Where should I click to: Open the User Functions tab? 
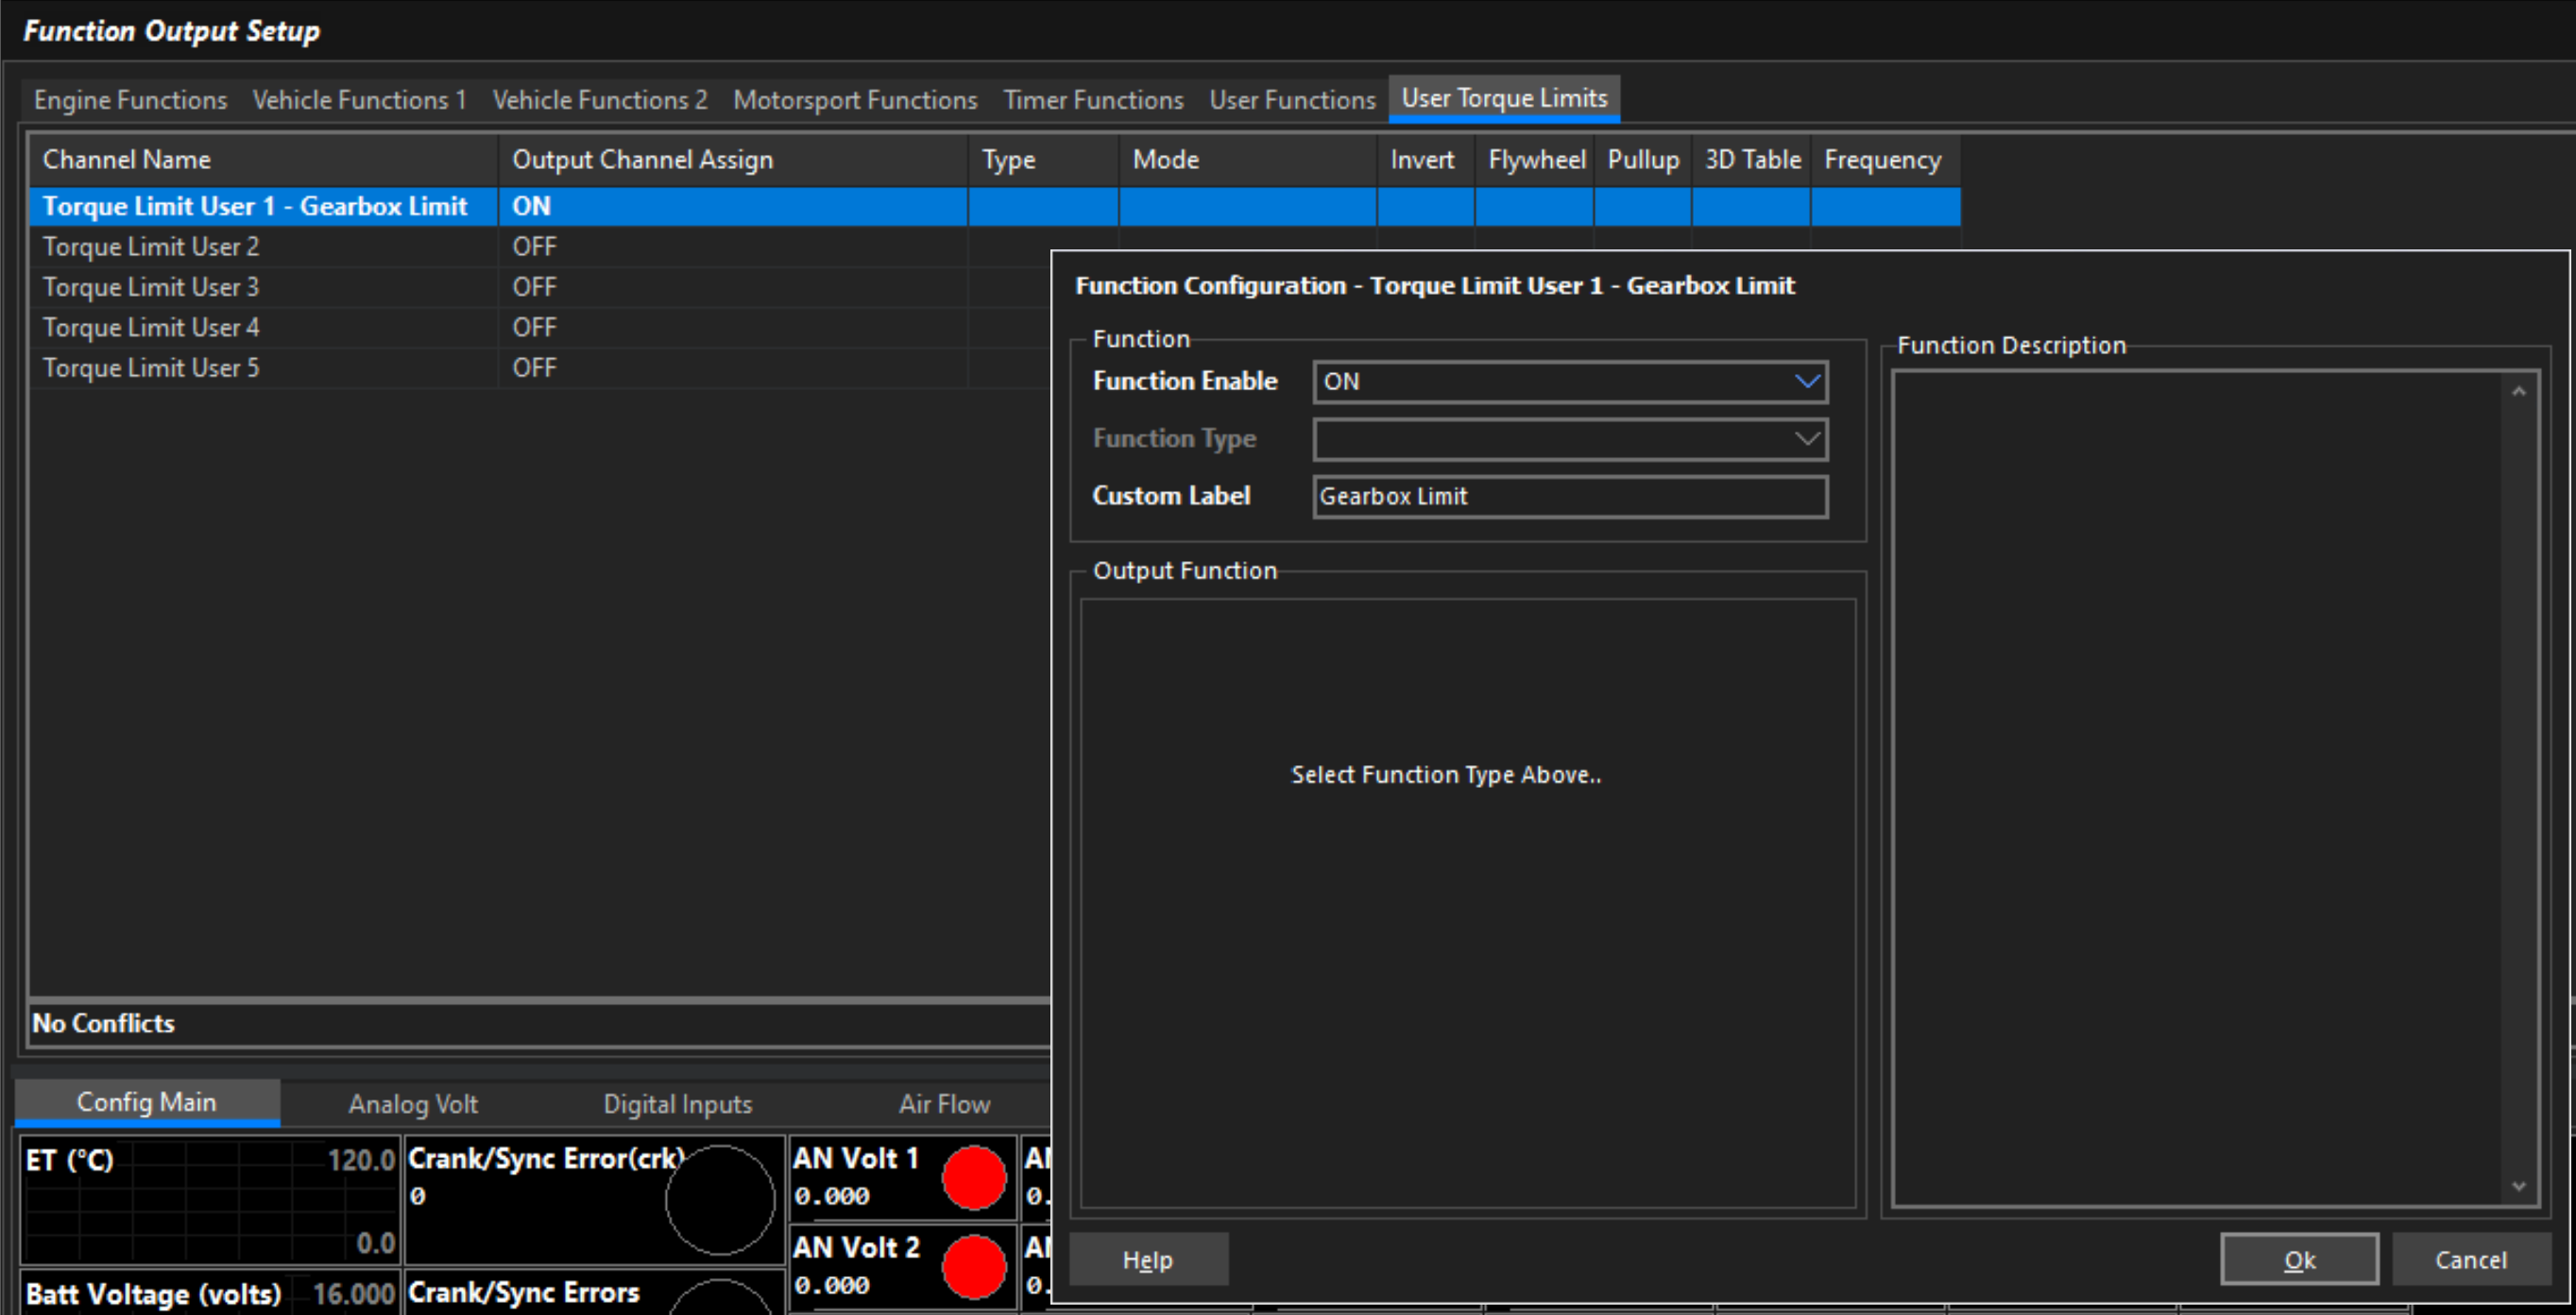(1292, 100)
